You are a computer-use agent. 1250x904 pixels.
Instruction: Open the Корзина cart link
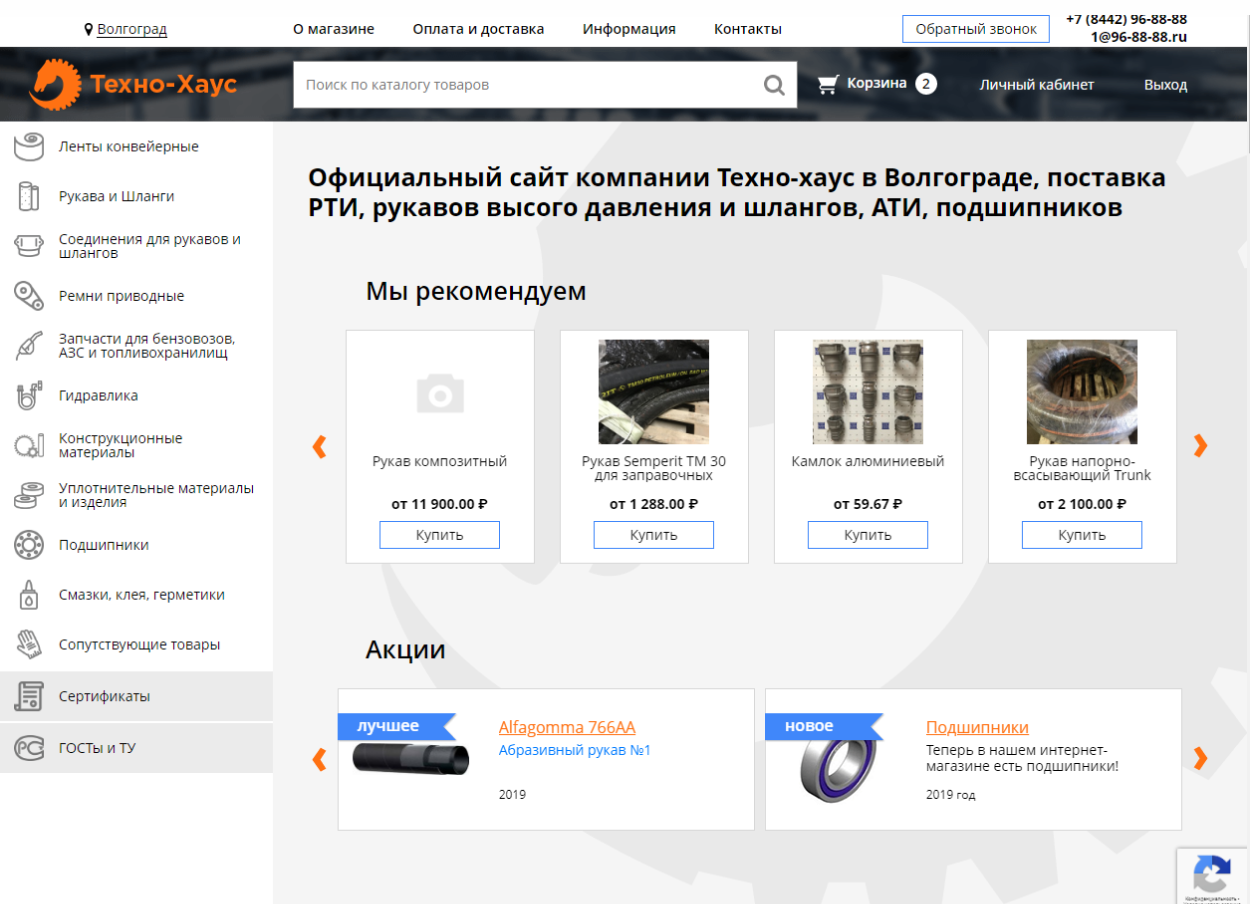point(876,83)
